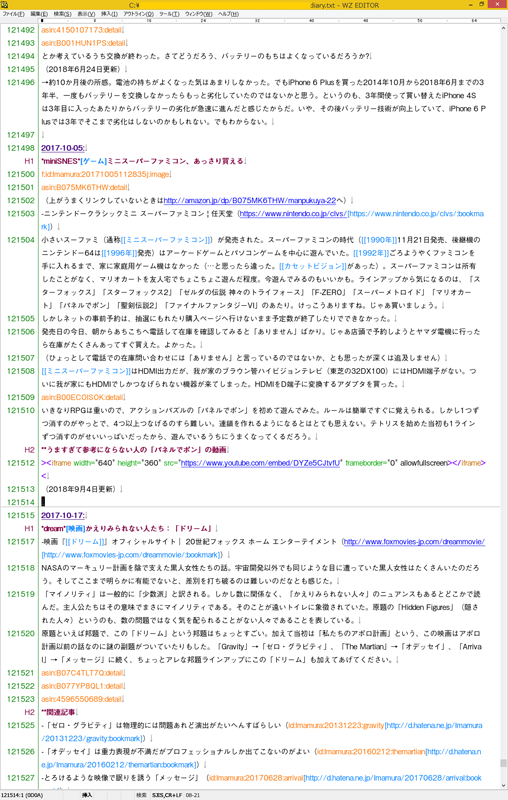Click the [[1992年]] keyword
The height and width of the screenshot is (800, 508).
coord(371,253)
